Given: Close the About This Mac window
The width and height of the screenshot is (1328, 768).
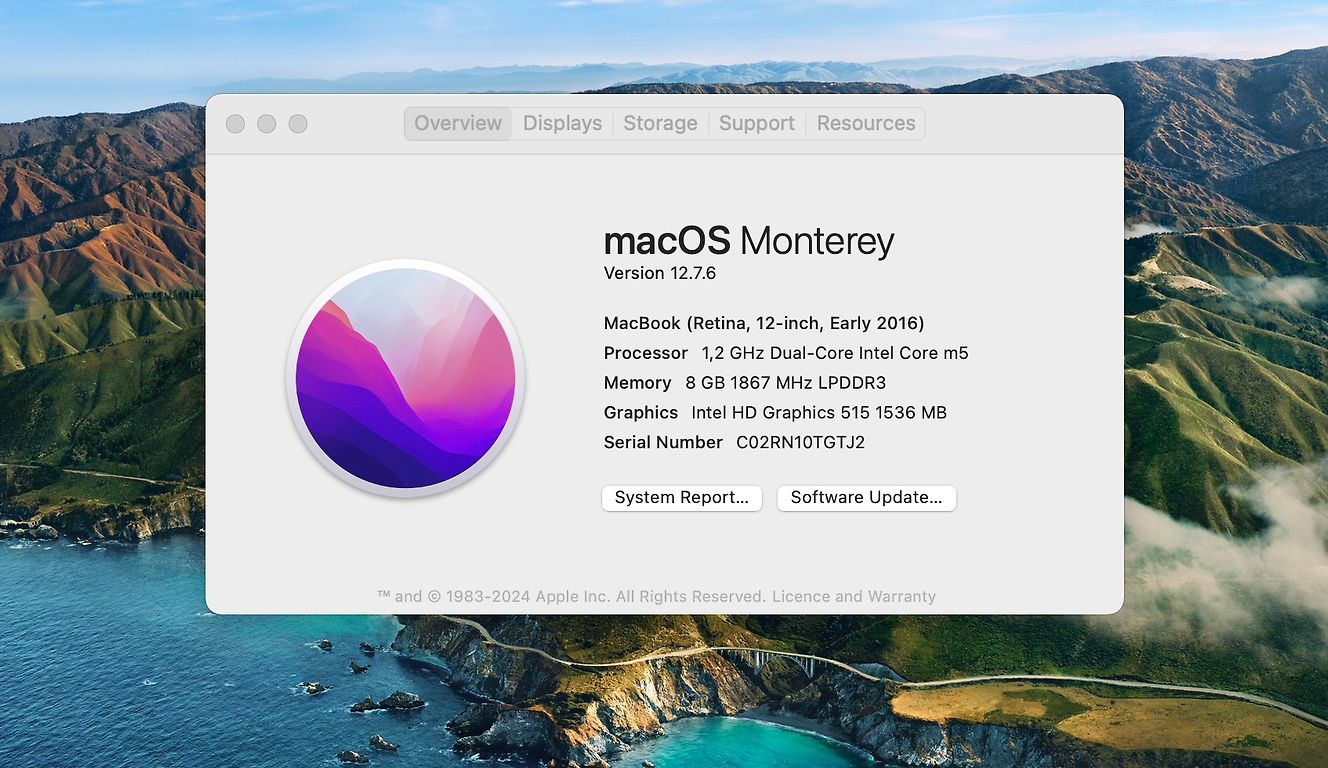Looking at the screenshot, I should tap(235, 123).
